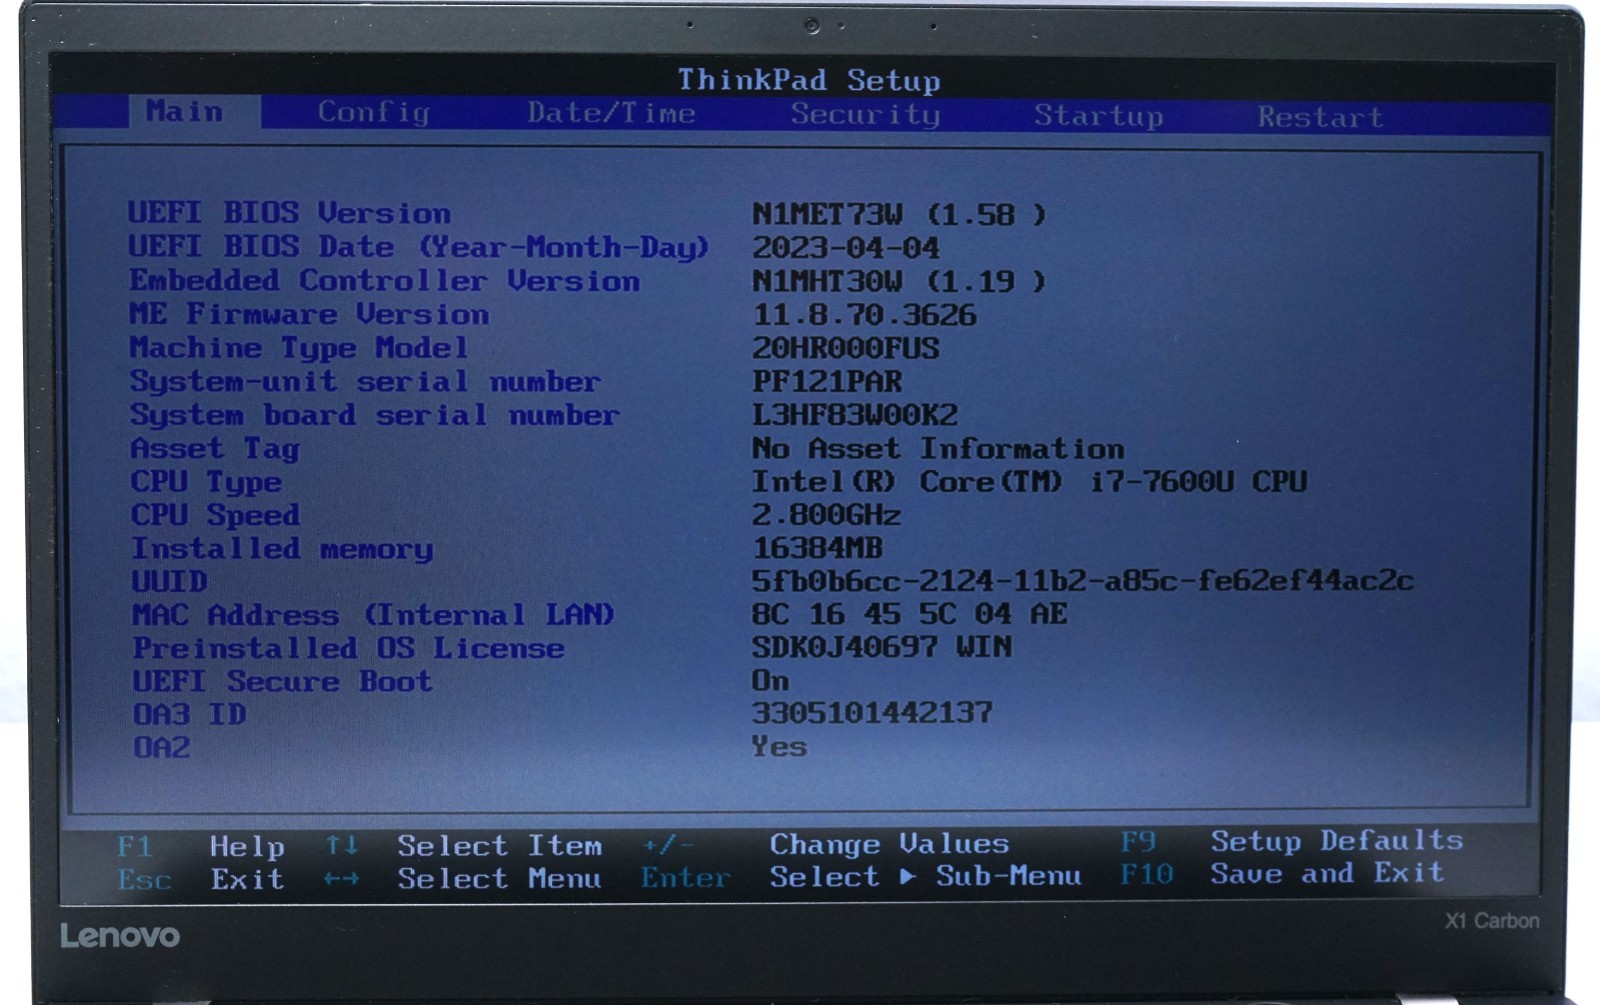The image size is (1600, 1005).
Task: Click the Installed memory label
Action: [x=282, y=549]
